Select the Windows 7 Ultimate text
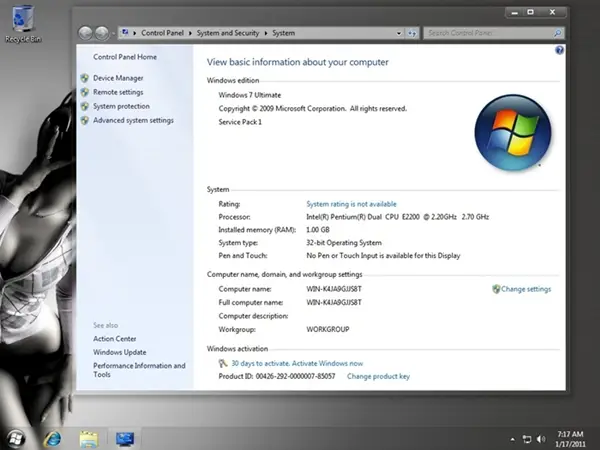 coord(249,95)
